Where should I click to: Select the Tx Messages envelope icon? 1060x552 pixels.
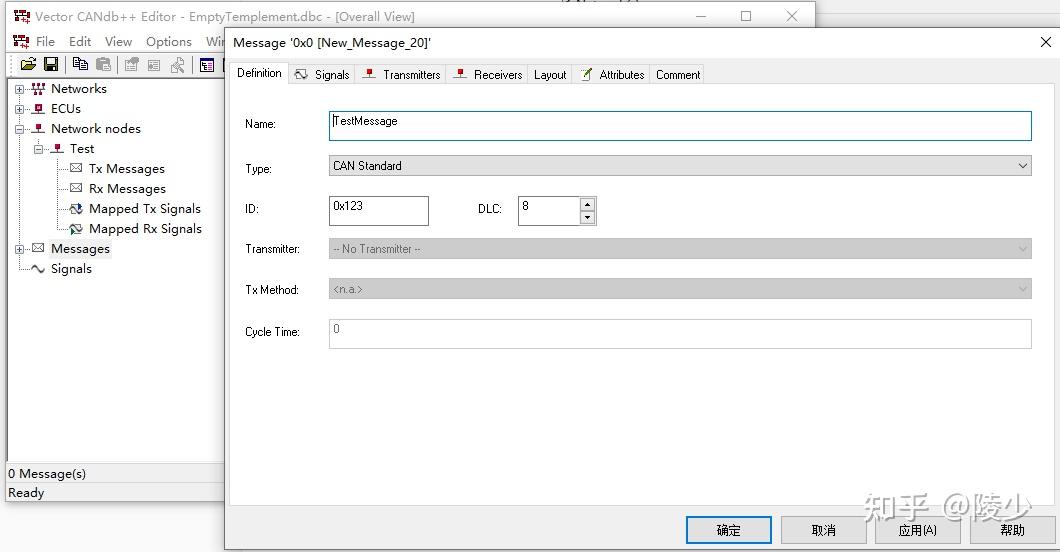pyautogui.click(x=76, y=169)
